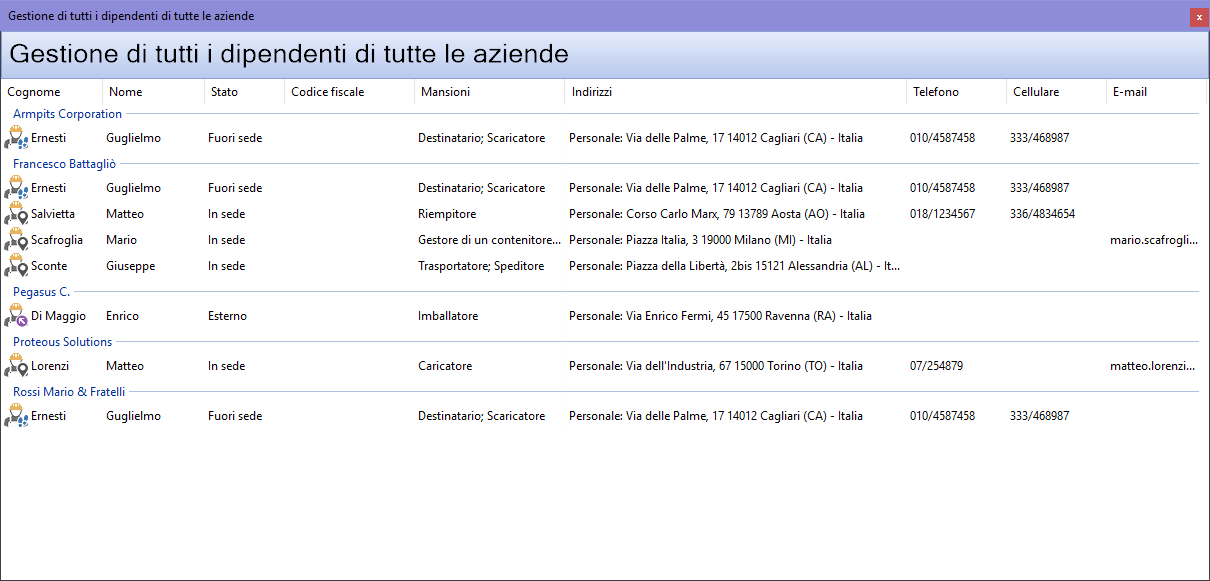Screen dimensions: 1210x581
Task: Click the employee icon beside Salvietta
Action: coord(16,214)
